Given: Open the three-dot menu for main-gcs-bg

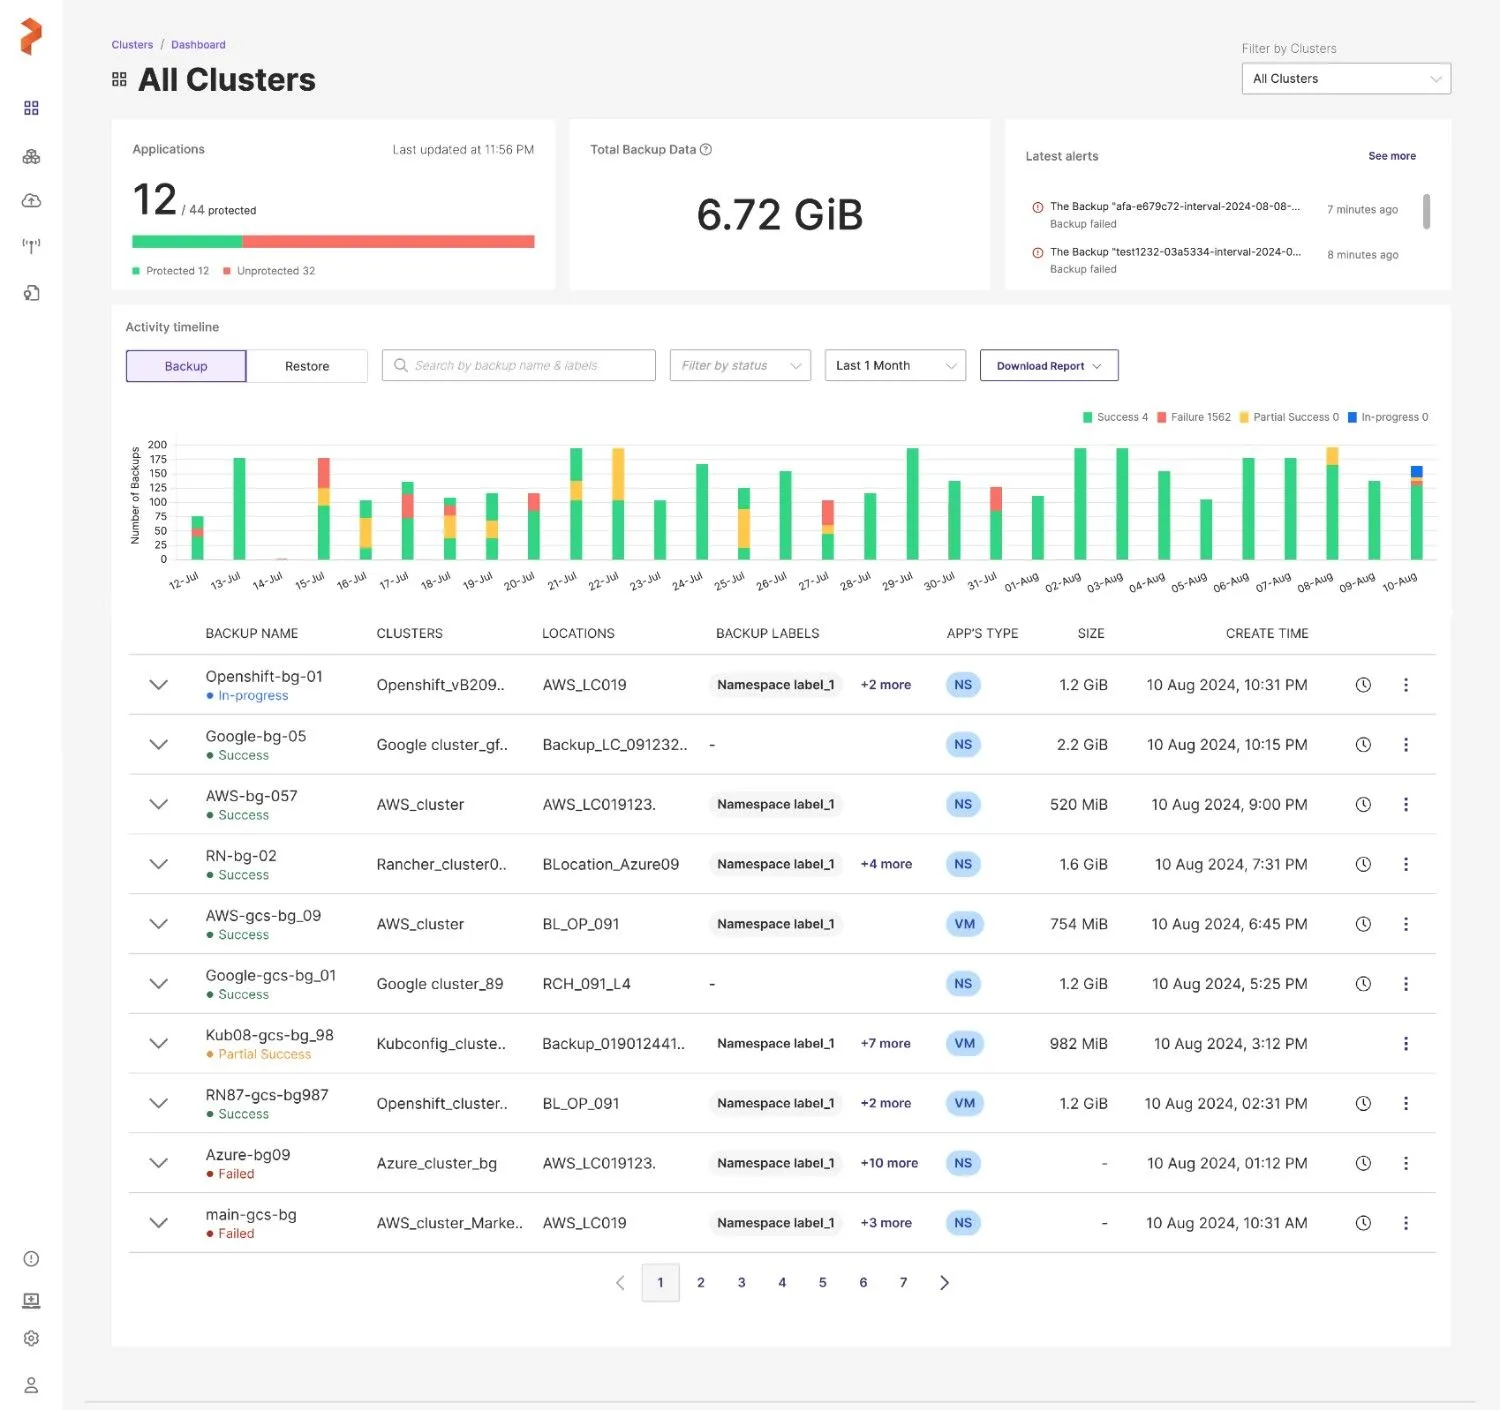Looking at the screenshot, I should 1406,1223.
